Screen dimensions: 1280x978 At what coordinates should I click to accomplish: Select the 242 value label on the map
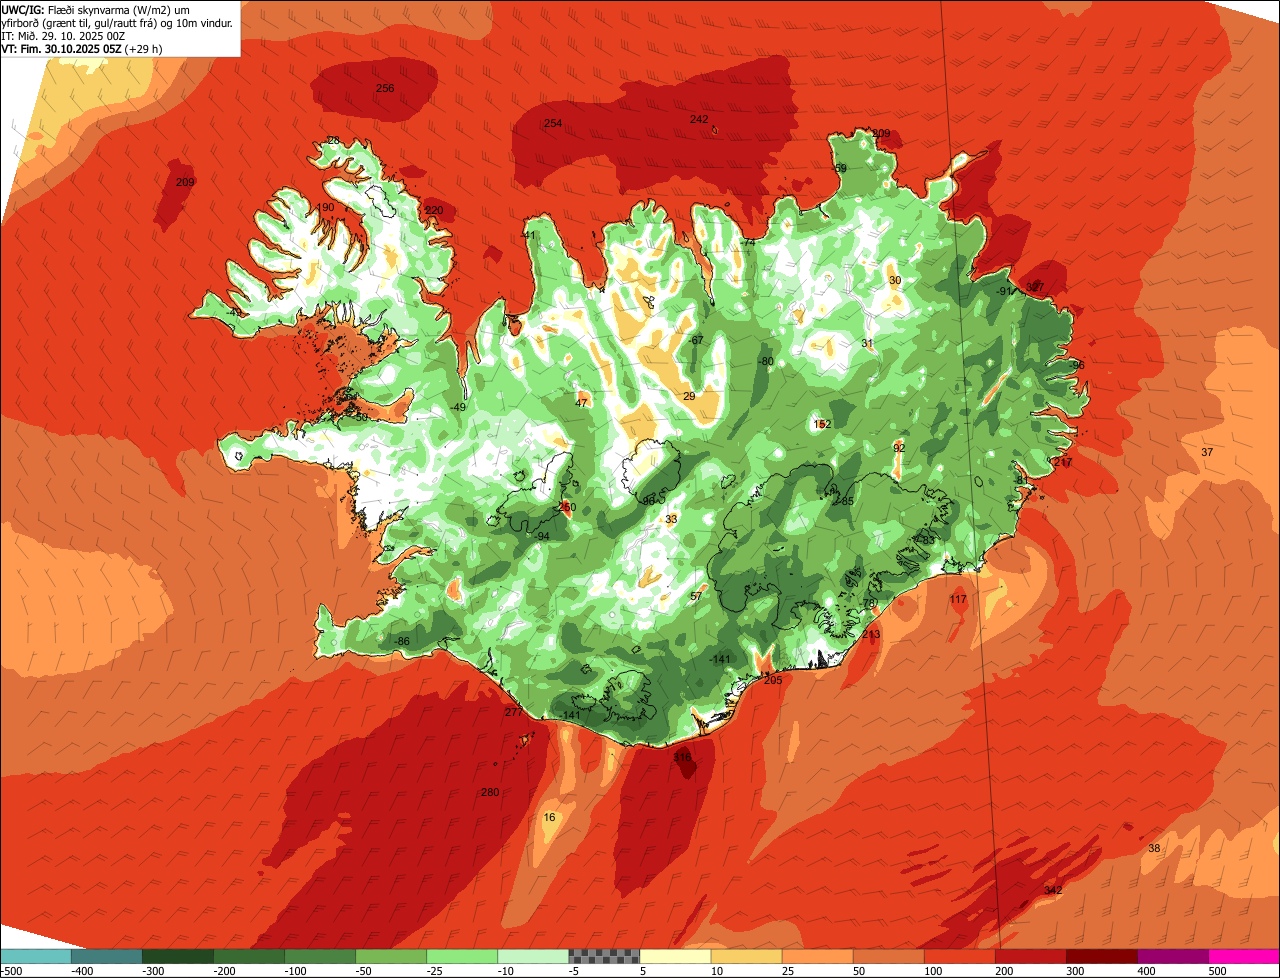coord(699,119)
